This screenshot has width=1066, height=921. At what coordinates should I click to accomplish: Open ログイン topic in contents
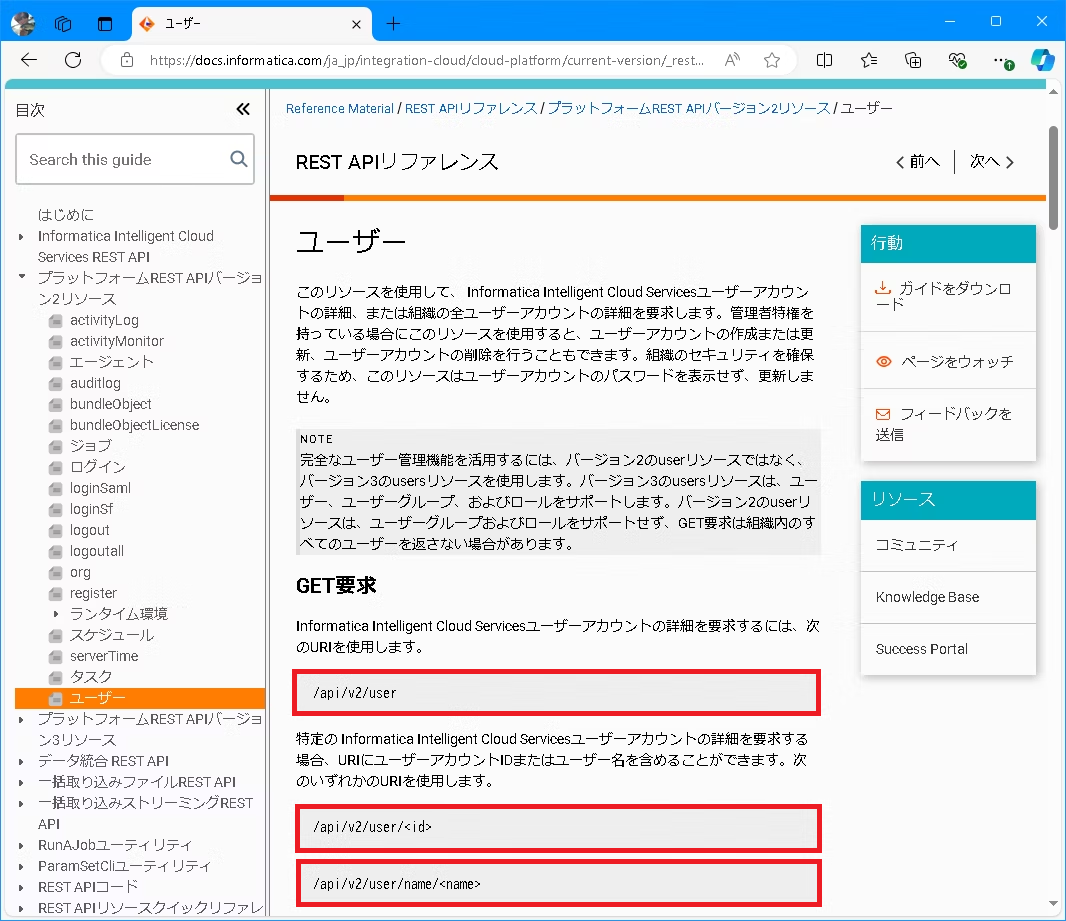pyautogui.click(x=98, y=468)
